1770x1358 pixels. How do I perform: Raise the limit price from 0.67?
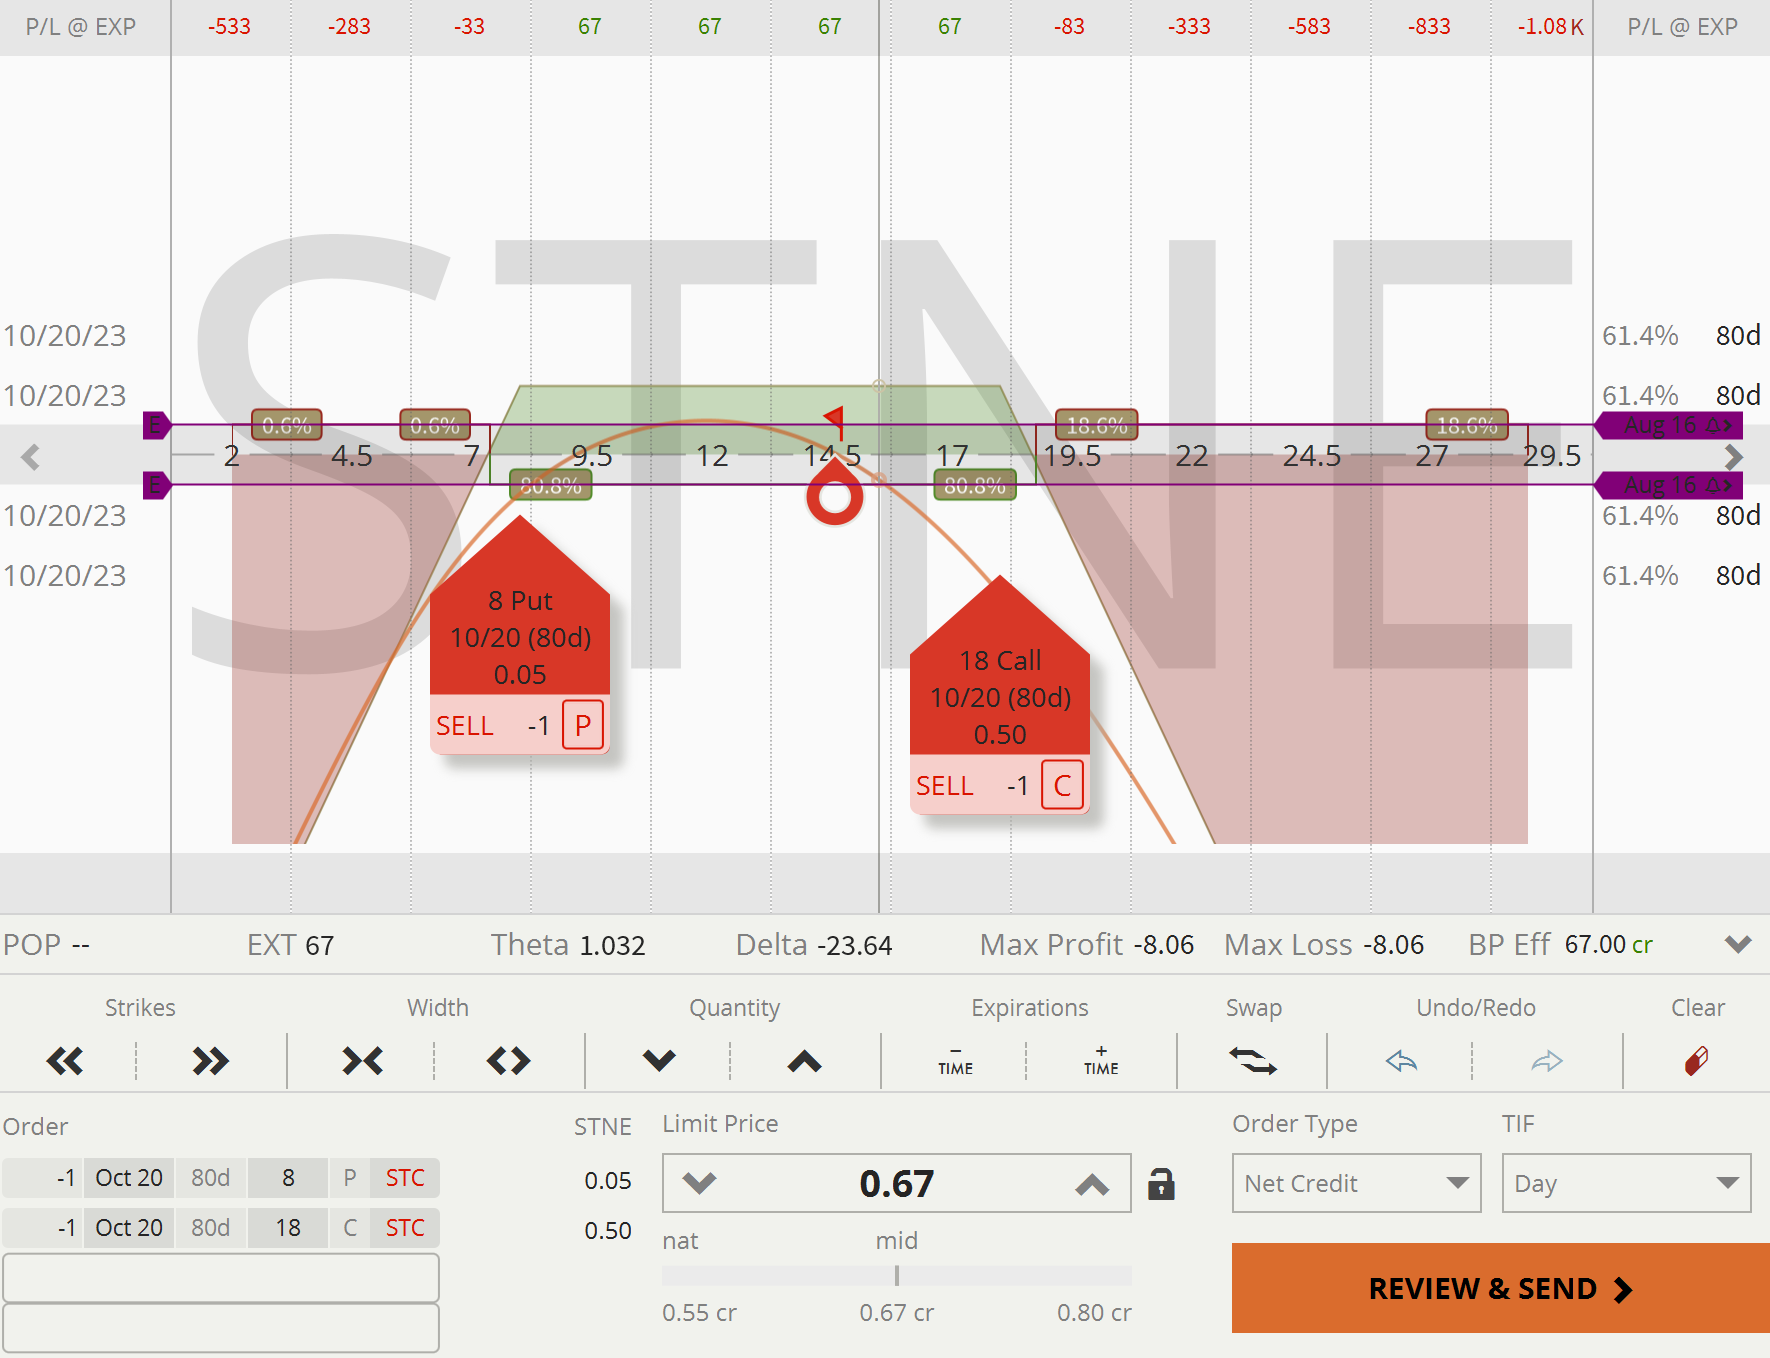tap(1093, 1184)
